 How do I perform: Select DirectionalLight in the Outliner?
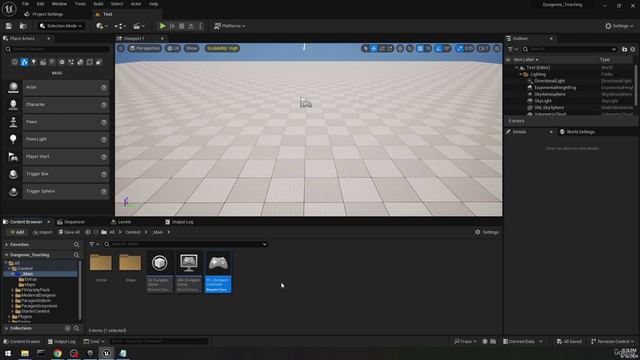(x=549, y=81)
